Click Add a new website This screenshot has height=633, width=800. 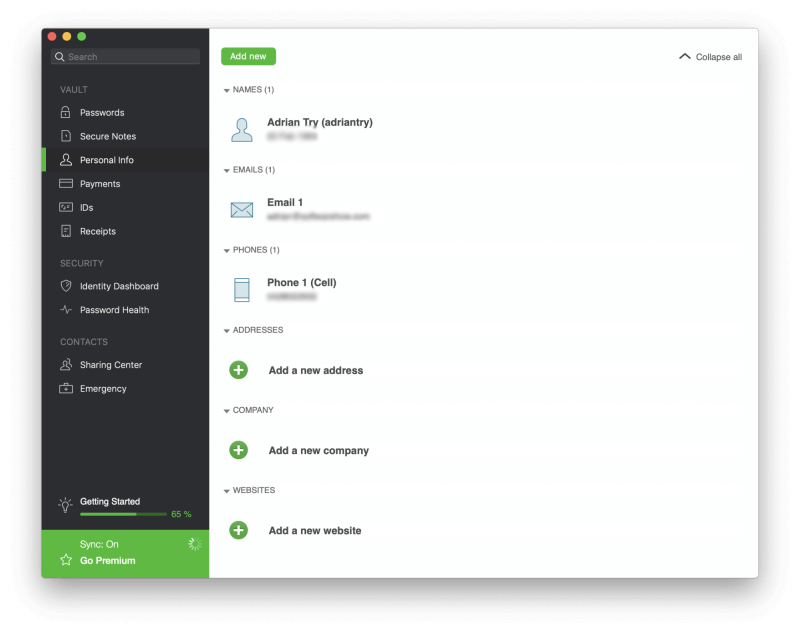click(315, 530)
